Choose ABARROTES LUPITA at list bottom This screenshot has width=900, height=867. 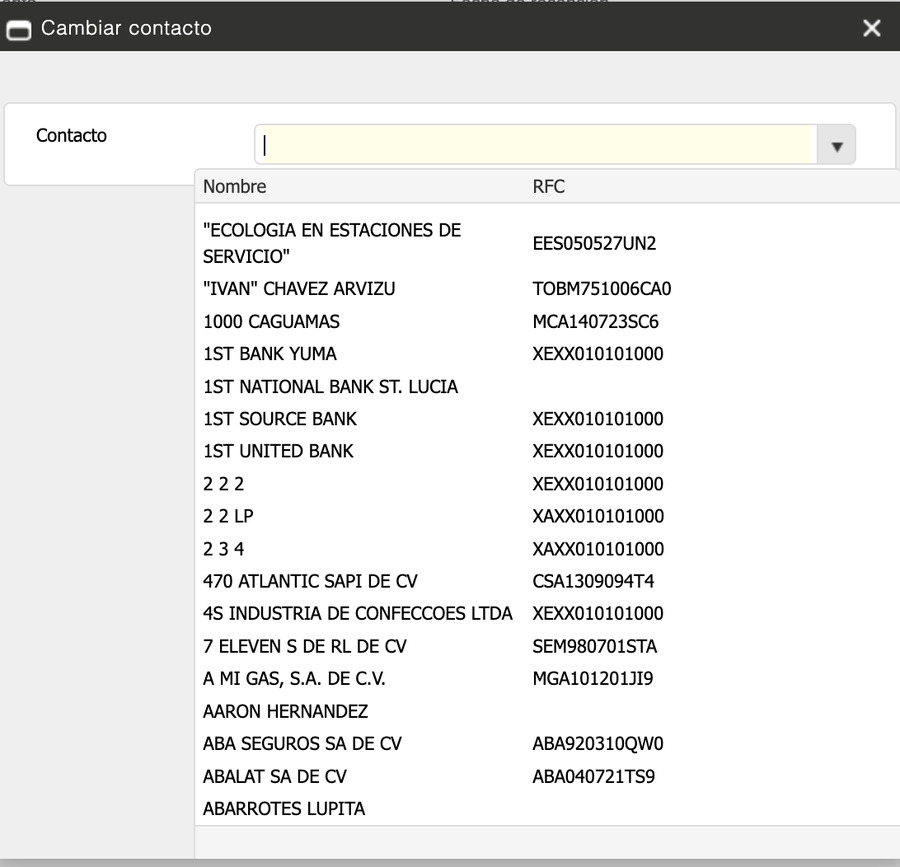284,808
